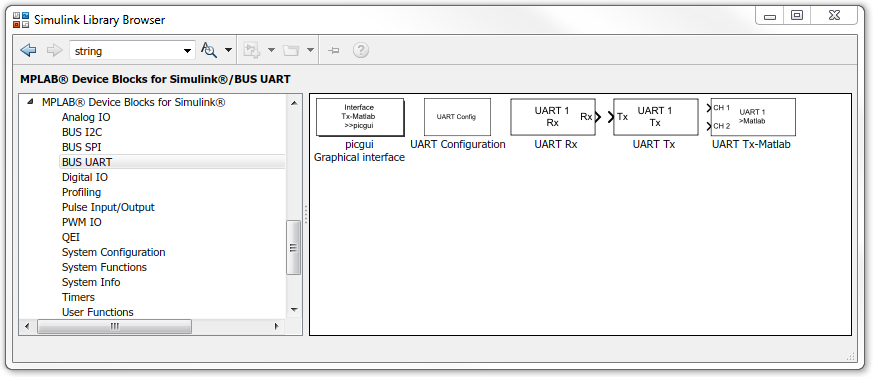The height and width of the screenshot is (377, 873).
Task: Select System Info library
Action: (91, 282)
